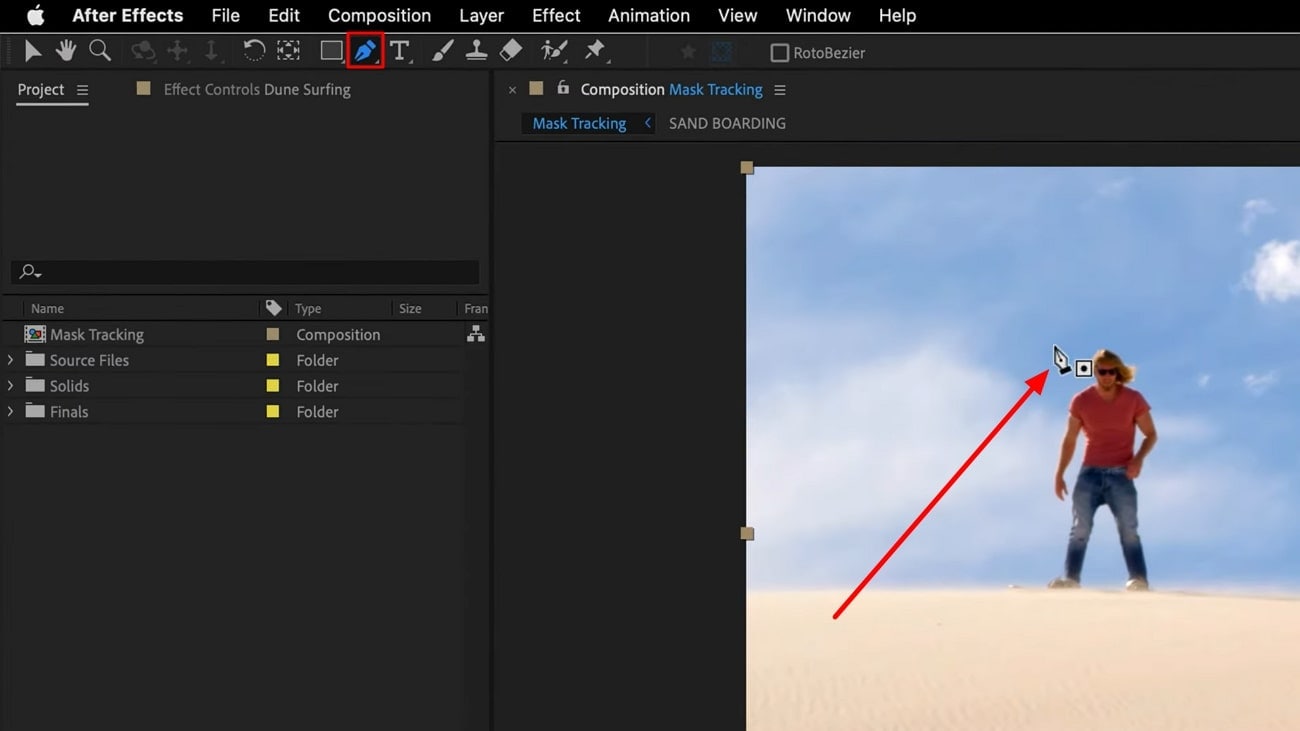
Task: Select the Mask Tracking breadcrumb tab
Action: pyautogui.click(x=579, y=123)
